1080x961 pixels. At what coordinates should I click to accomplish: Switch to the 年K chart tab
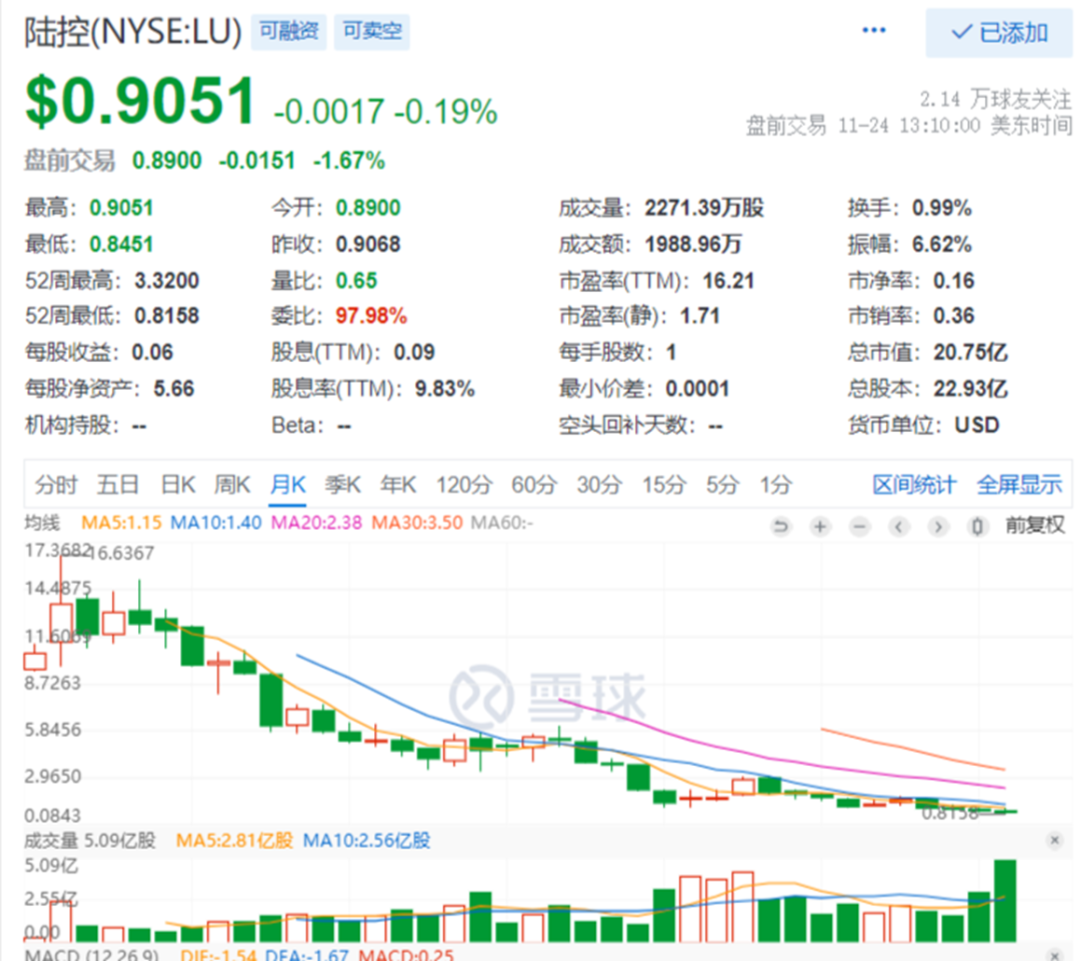(398, 485)
